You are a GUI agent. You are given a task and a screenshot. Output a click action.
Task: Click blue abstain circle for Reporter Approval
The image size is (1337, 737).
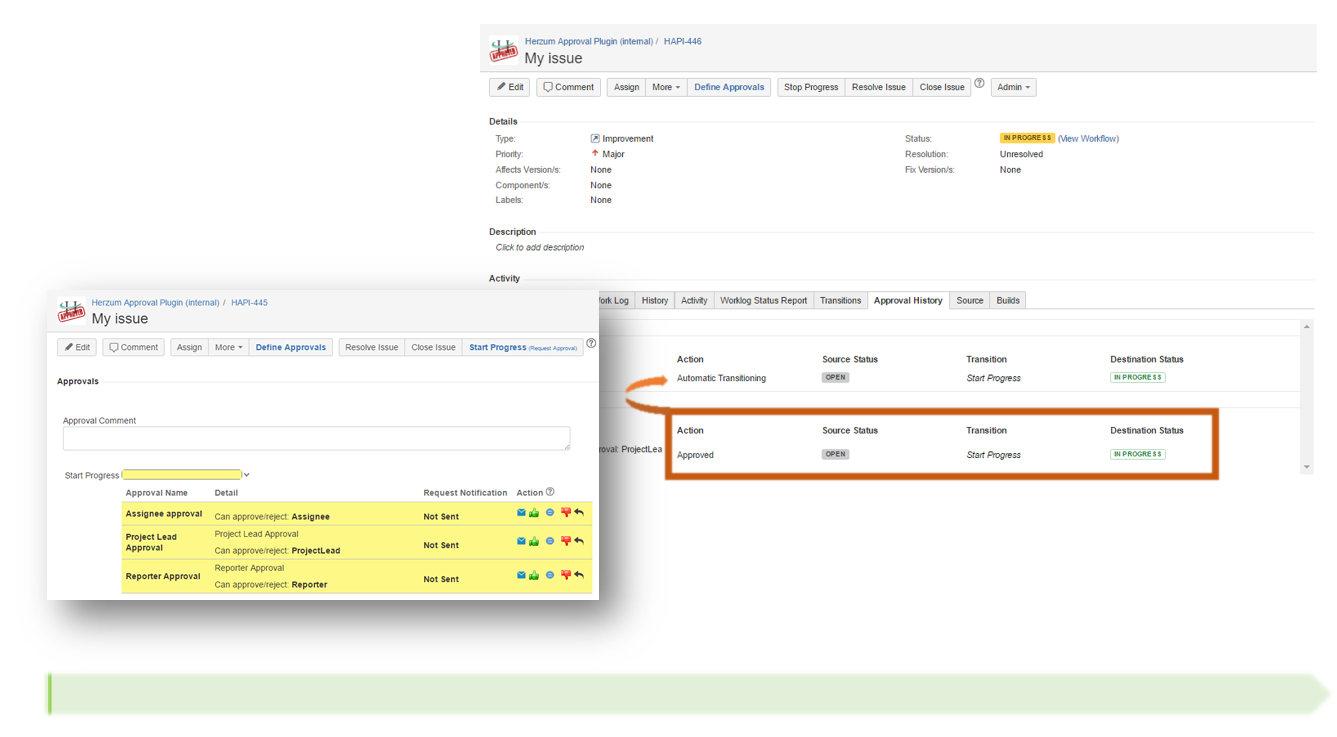click(x=550, y=575)
